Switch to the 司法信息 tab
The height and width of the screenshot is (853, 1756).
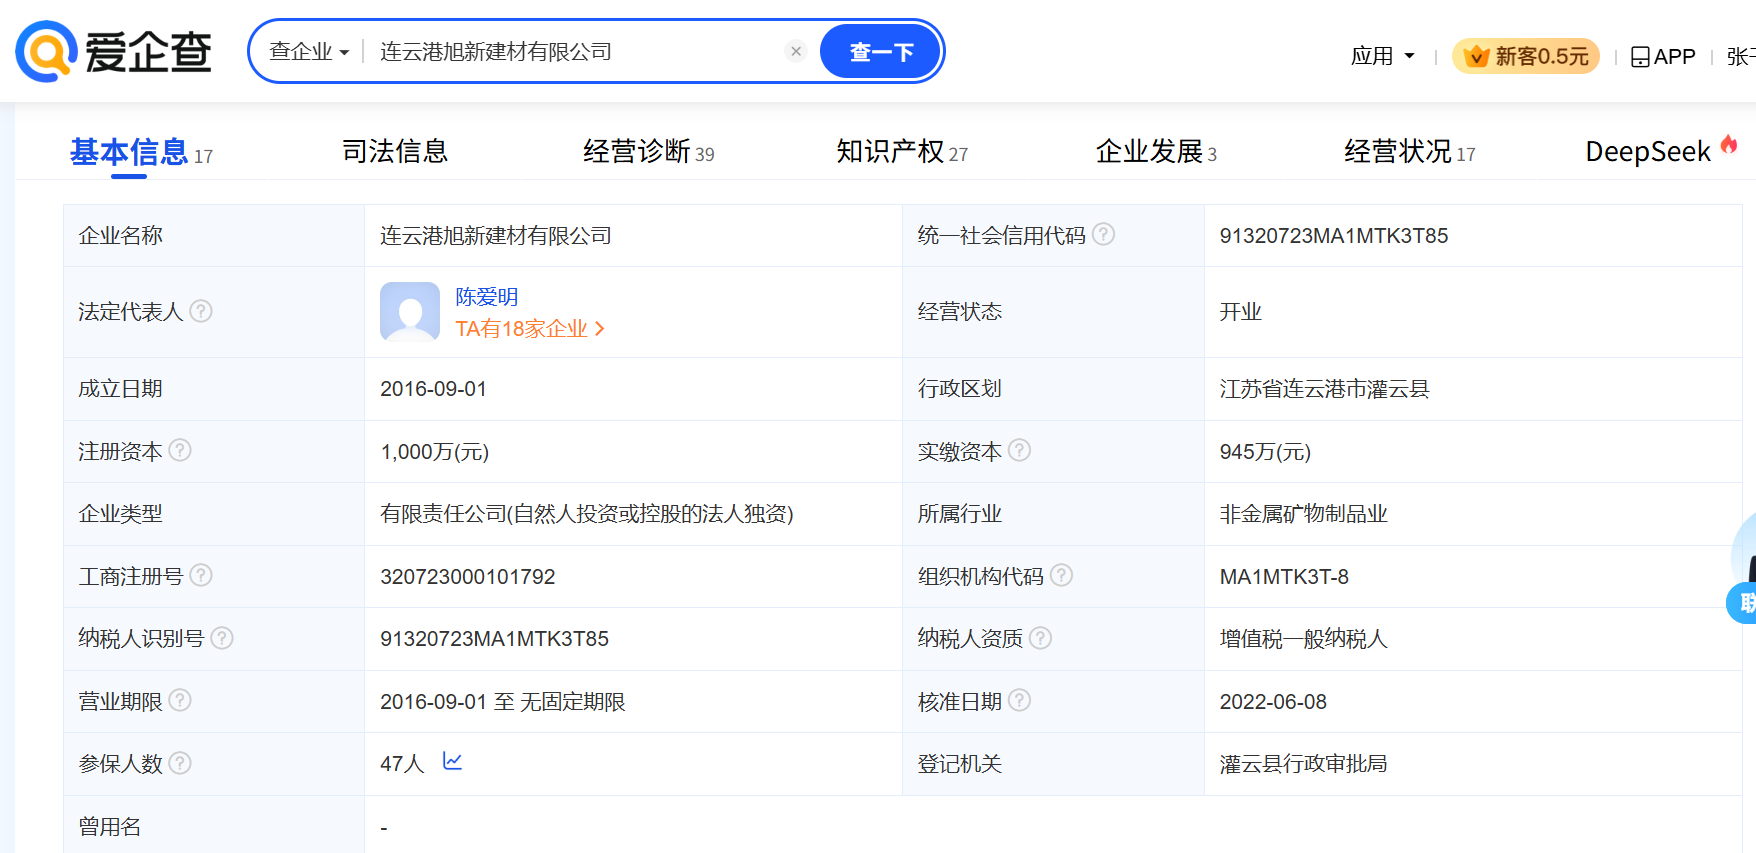(x=395, y=151)
